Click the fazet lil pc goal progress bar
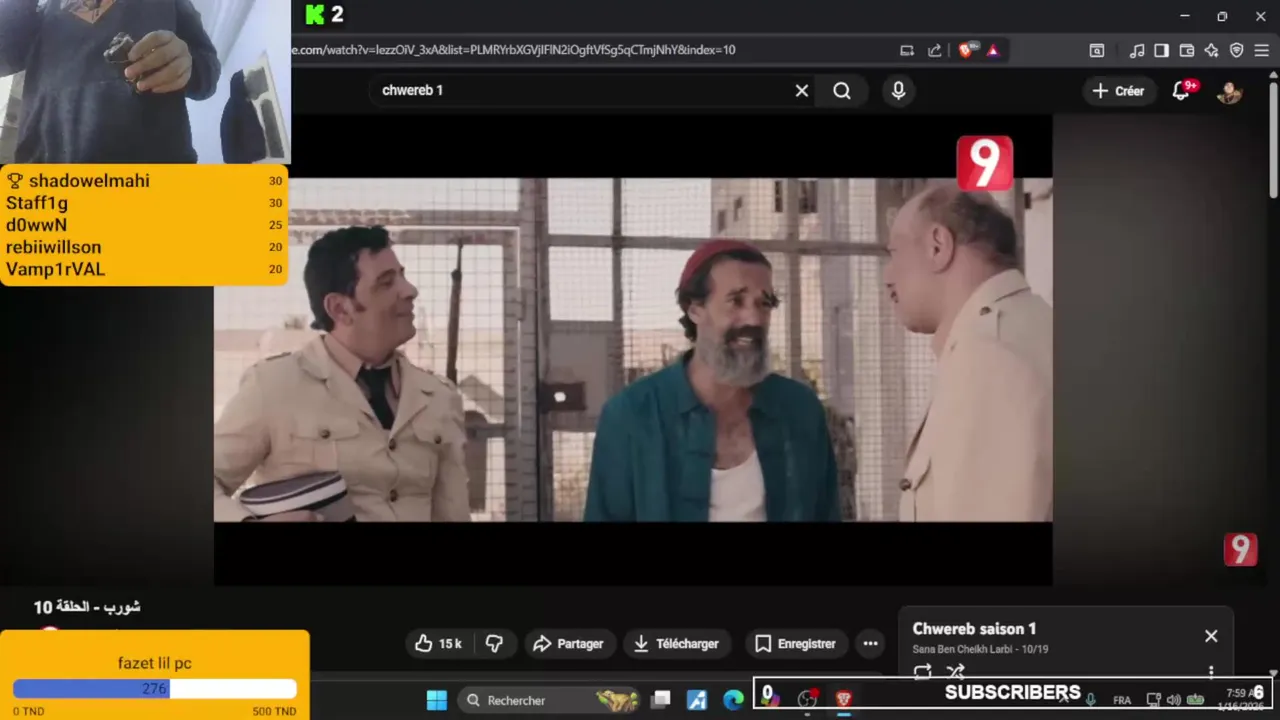The width and height of the screenshot is (1280, 720). [155, 689]
